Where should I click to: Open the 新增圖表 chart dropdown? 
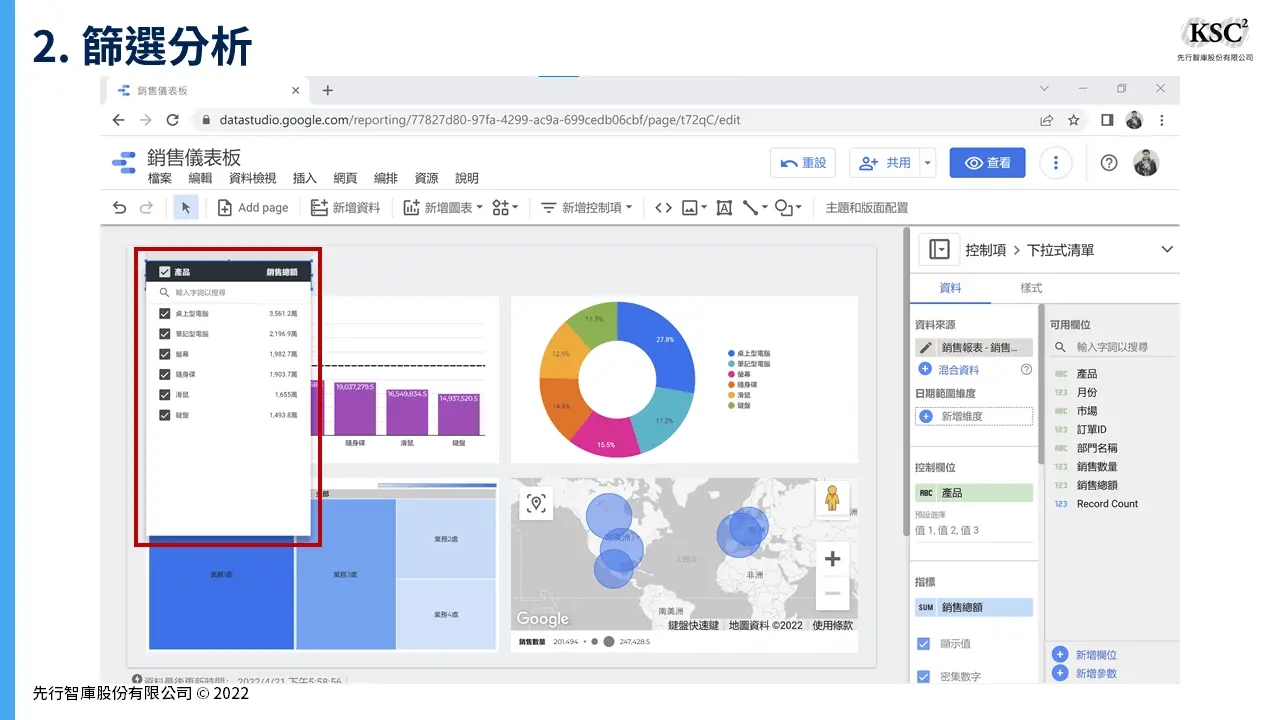(443, 208)
